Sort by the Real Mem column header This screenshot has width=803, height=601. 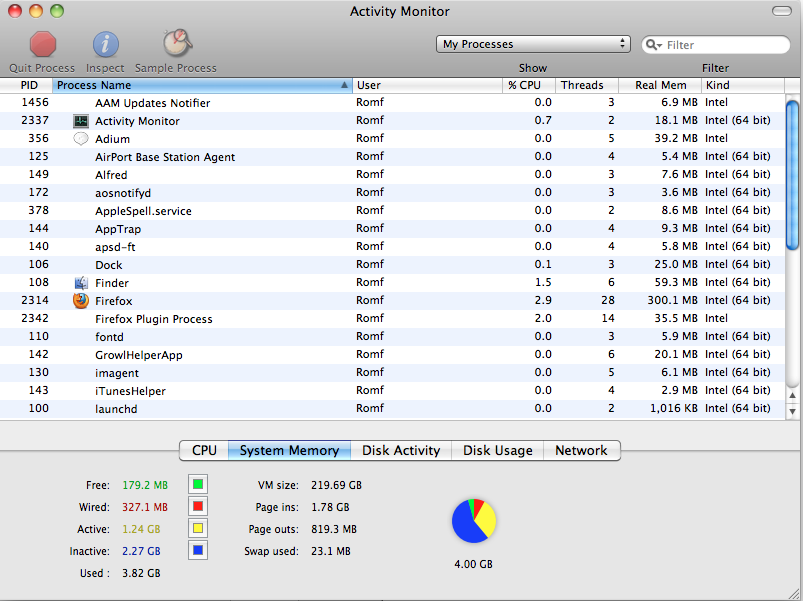(x=661, y=85)
